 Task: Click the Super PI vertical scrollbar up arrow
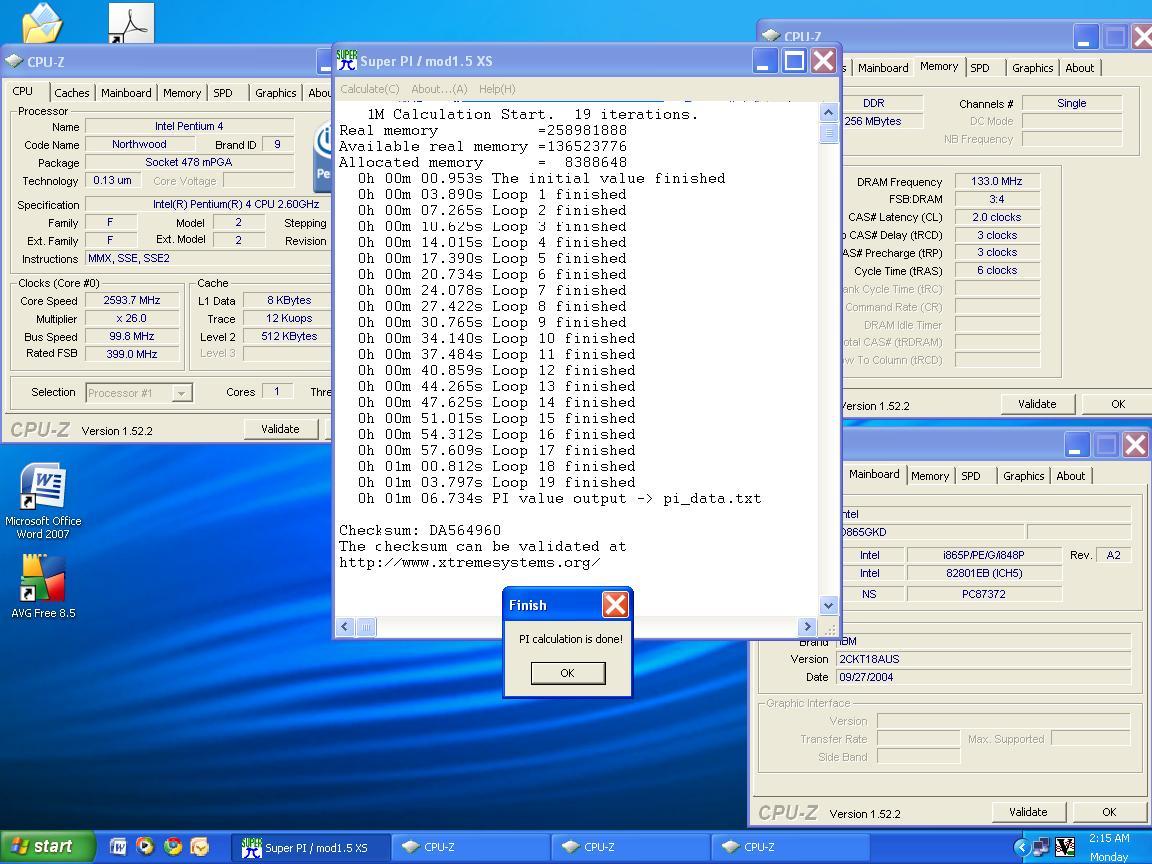(x=828, y=112)
